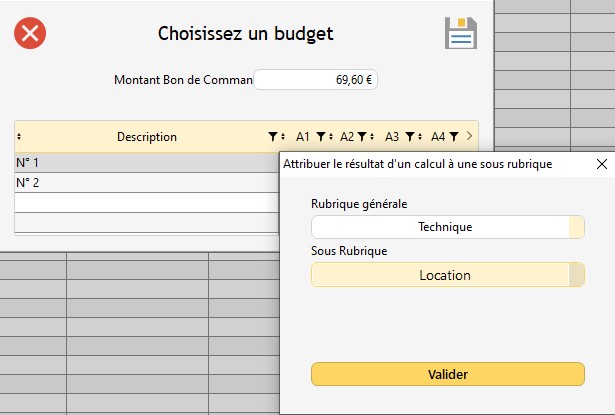
Task: Open the Sous Rubrique dropdown arrow
Action: click(576, 275)
